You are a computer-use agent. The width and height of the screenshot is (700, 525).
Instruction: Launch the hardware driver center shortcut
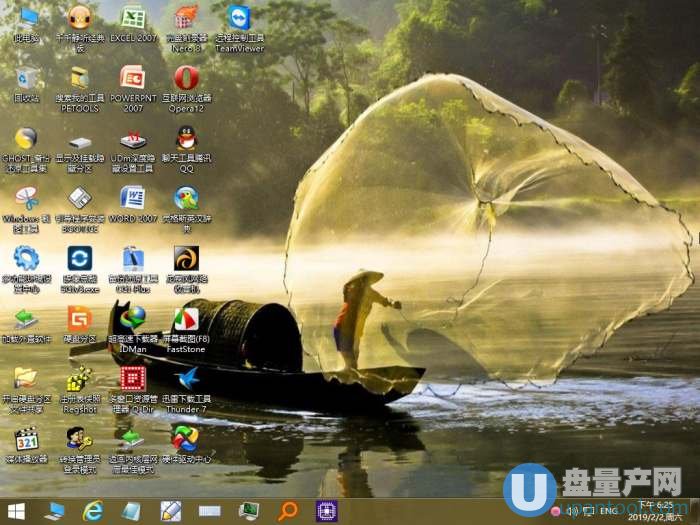click(187, 445)
